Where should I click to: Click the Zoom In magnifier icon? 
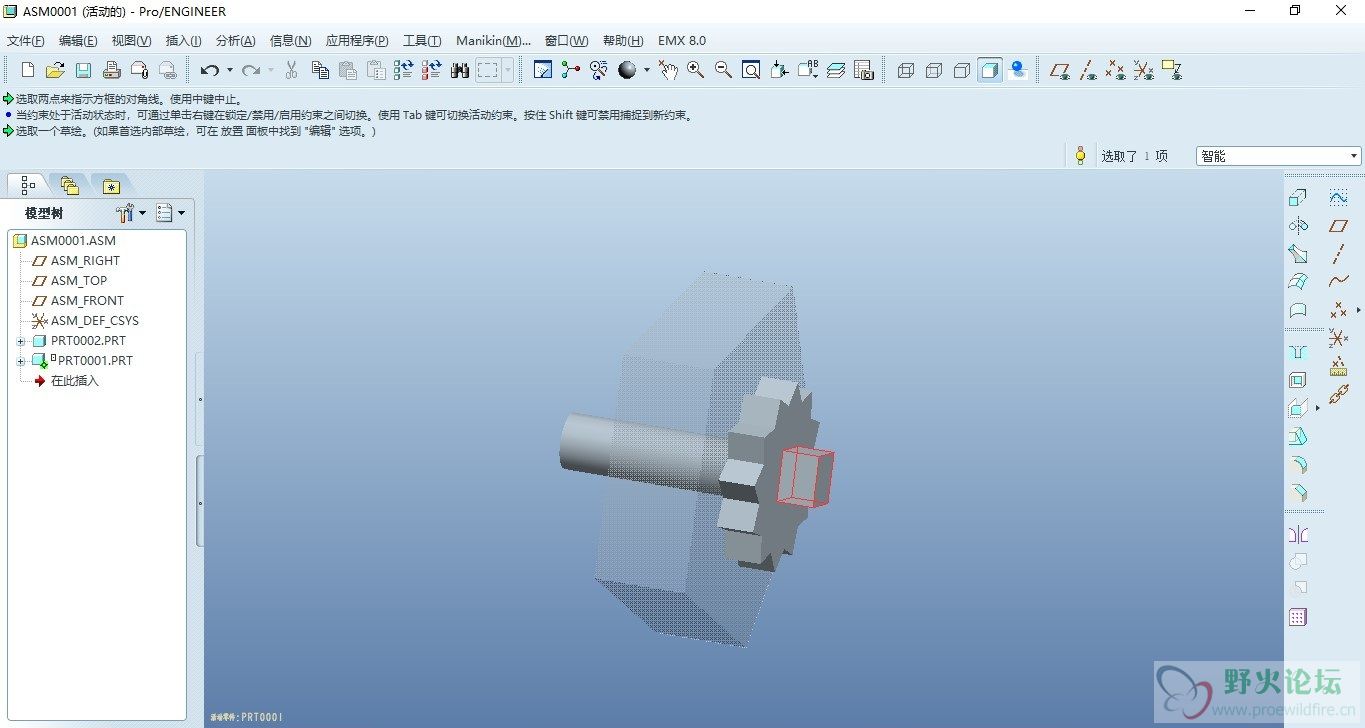point(695,70)
